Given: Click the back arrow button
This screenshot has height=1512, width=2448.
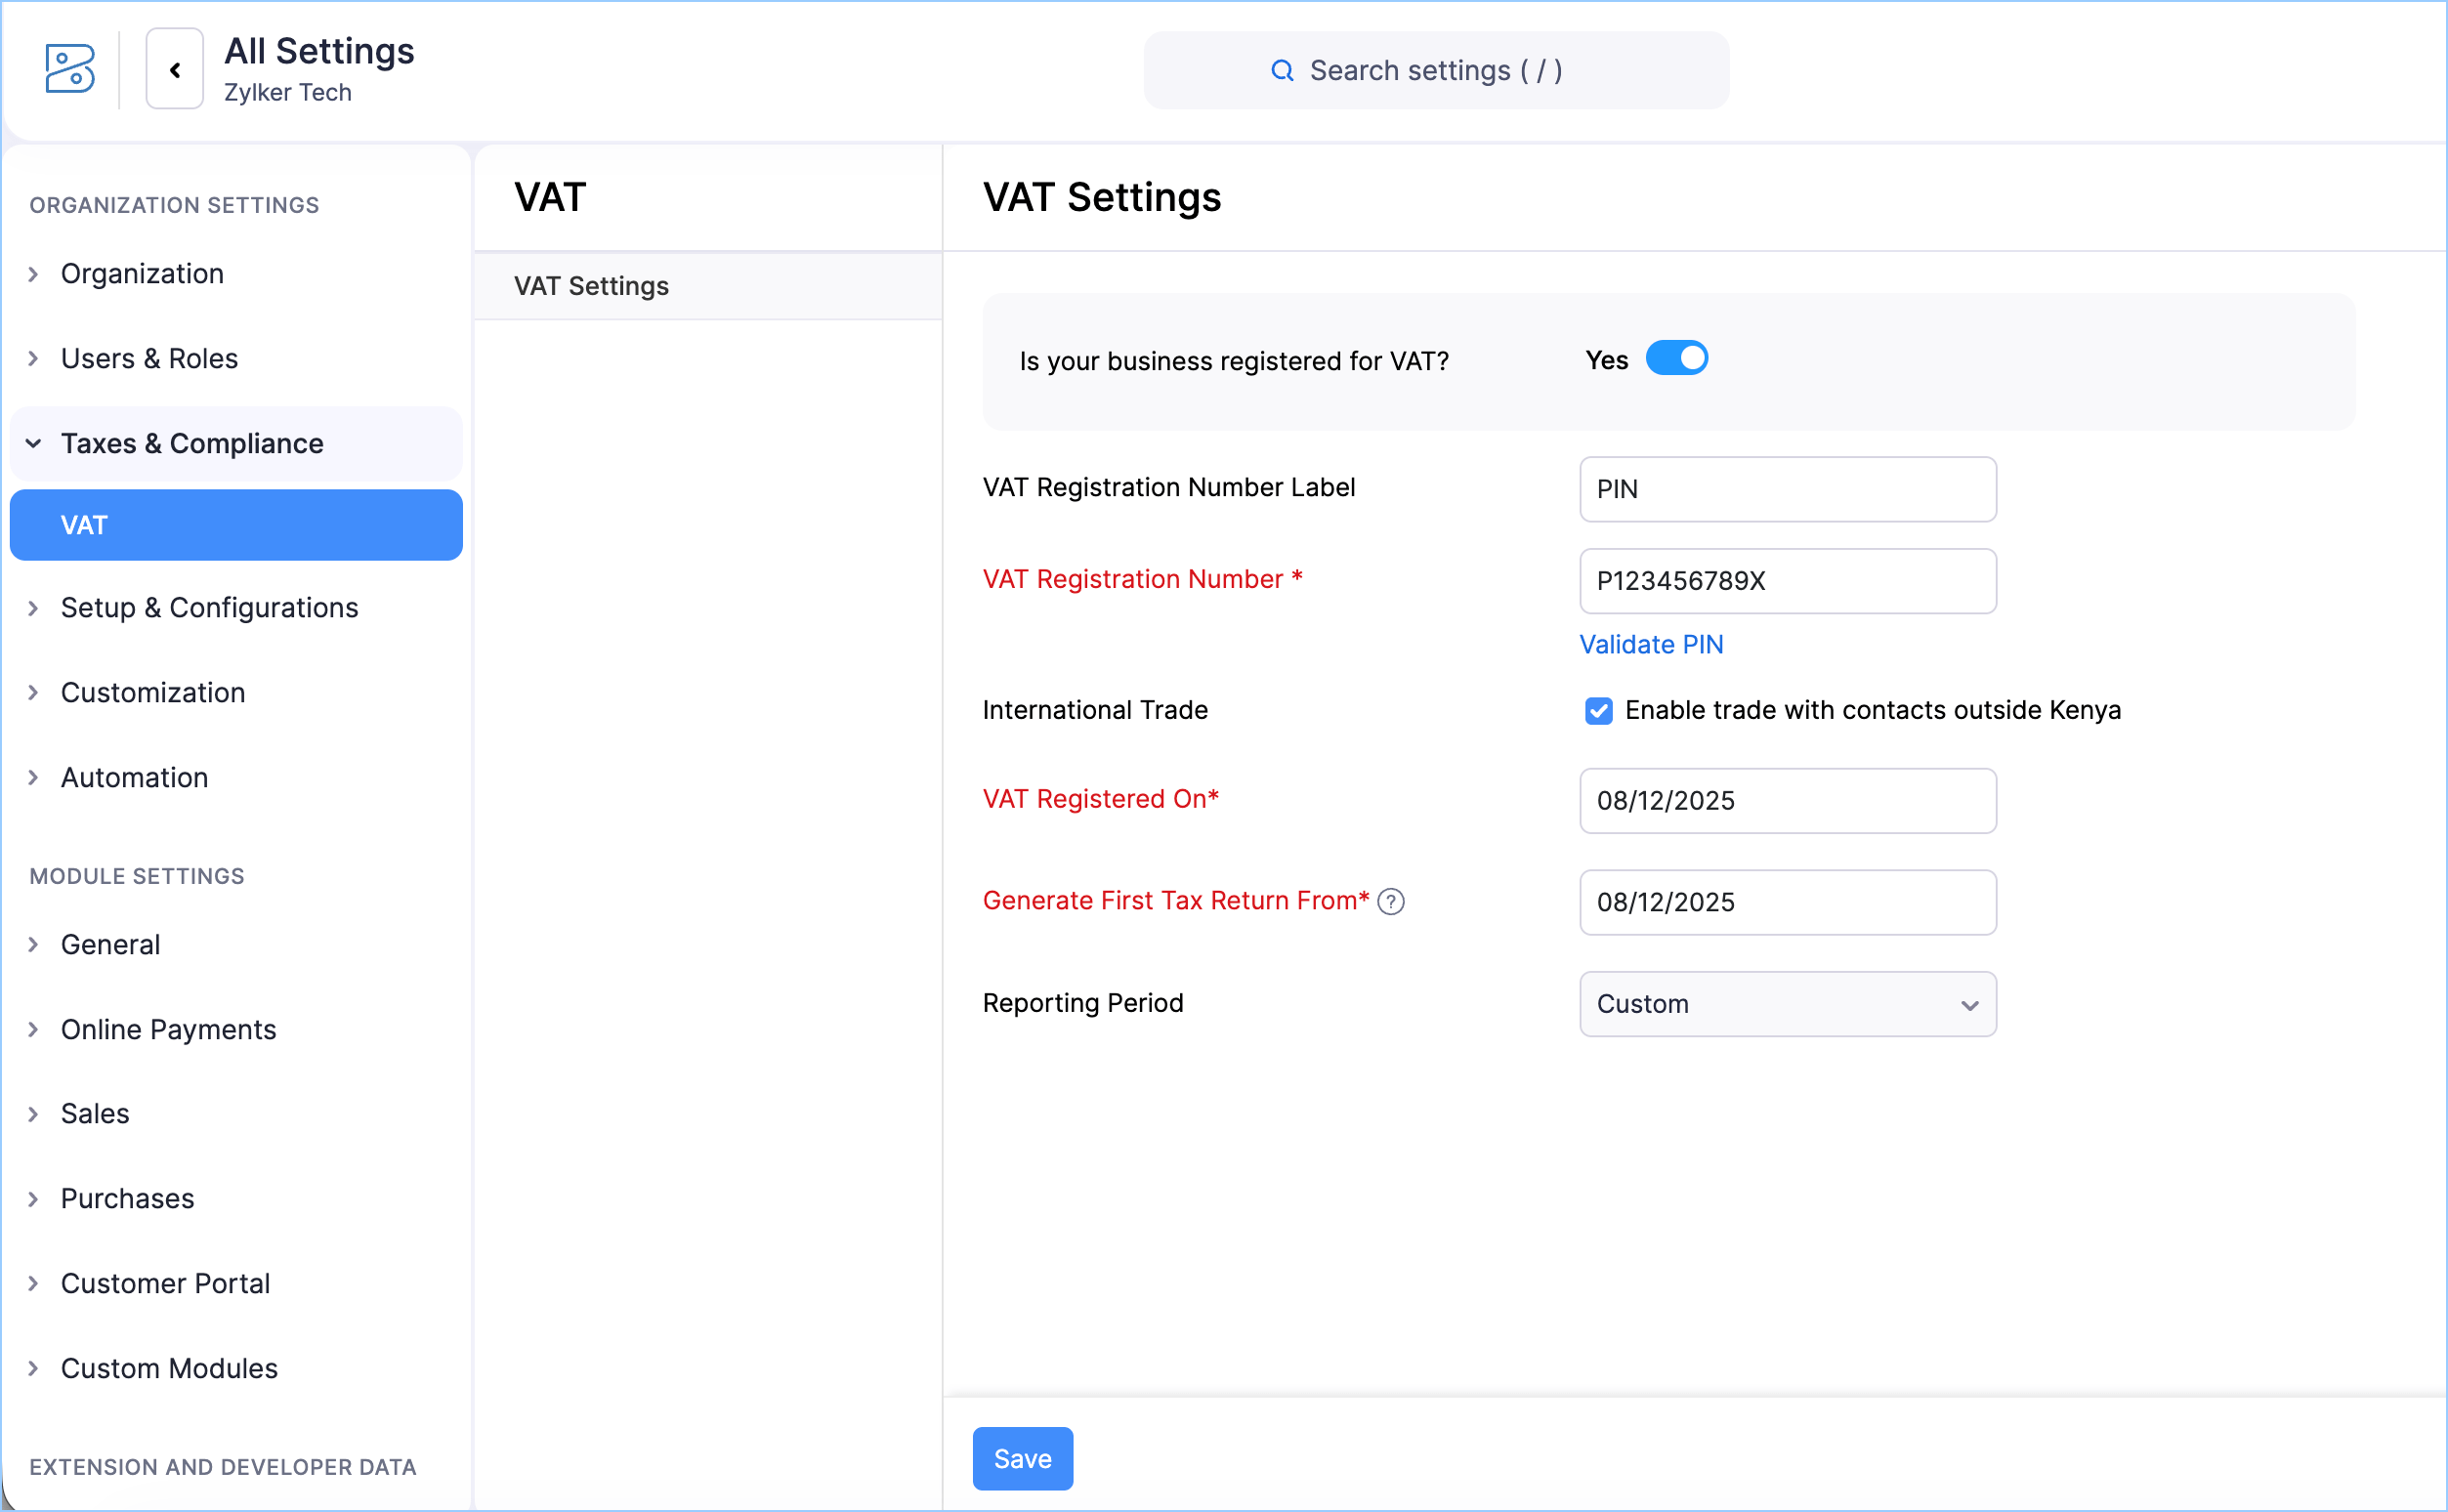Looking at the screenshot, I should [175, 69].
